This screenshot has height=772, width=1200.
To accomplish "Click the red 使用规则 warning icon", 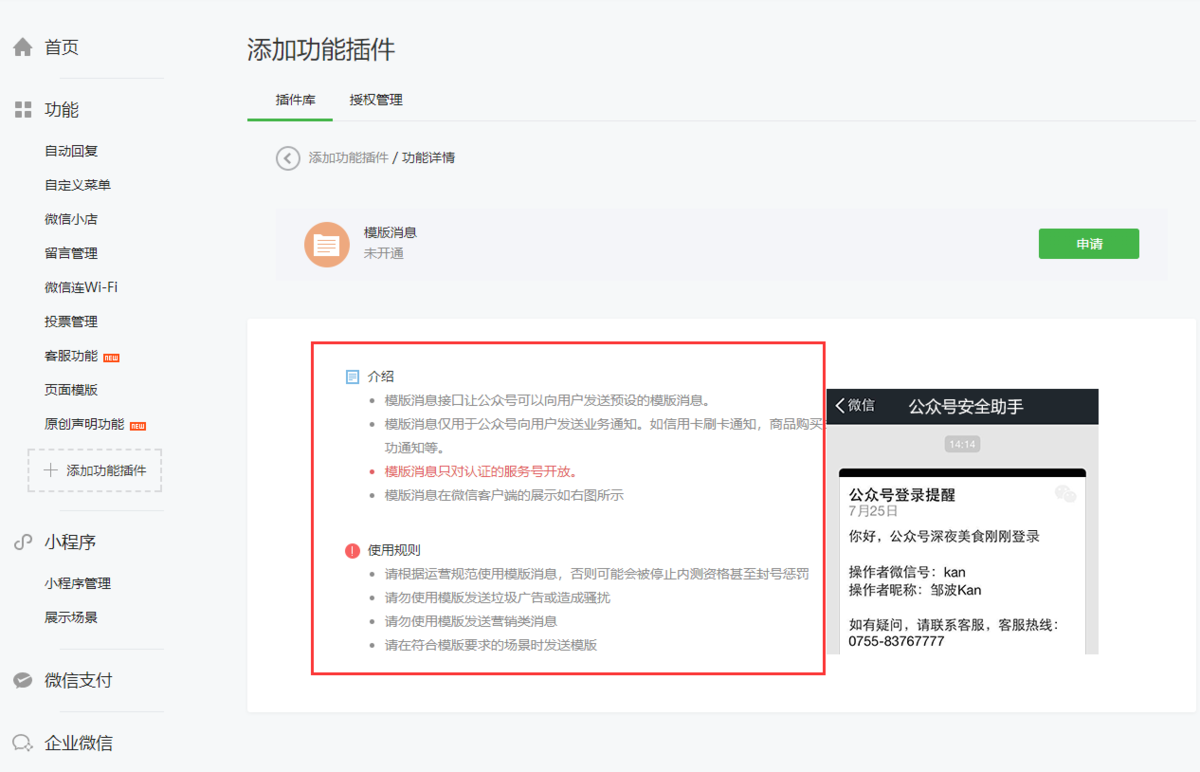I will [352, 550].
